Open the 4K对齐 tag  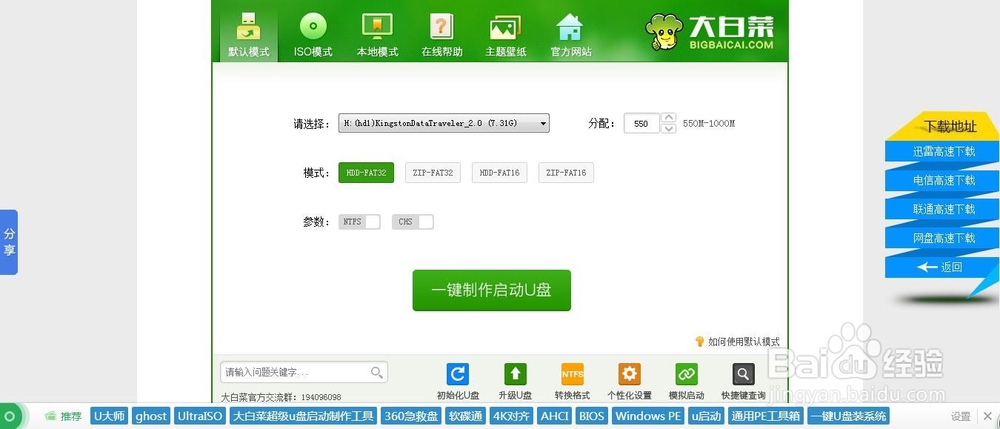pos(511,417)
